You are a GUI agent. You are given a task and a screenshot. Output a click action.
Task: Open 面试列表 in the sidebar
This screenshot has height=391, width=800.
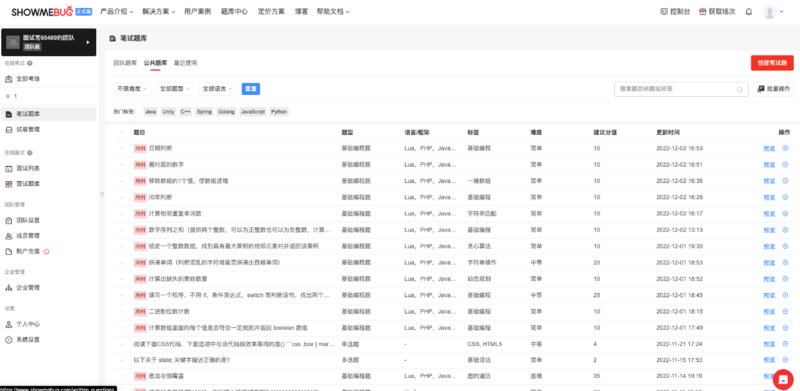tap(48, 168)
